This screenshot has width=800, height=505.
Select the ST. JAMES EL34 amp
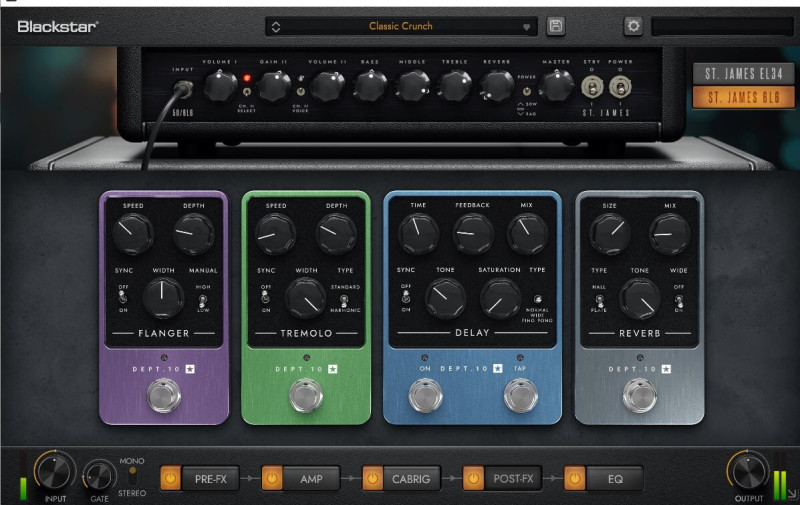coord(743,74)
